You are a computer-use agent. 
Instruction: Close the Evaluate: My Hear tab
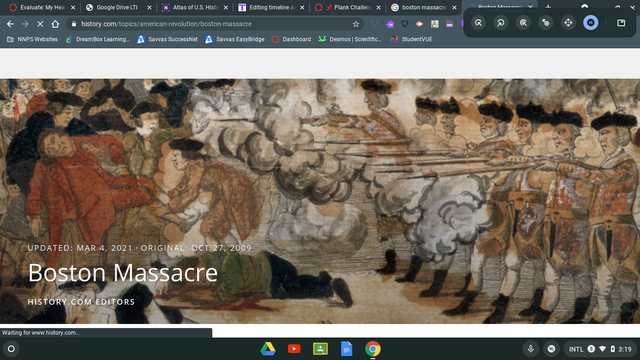(73, 7)
